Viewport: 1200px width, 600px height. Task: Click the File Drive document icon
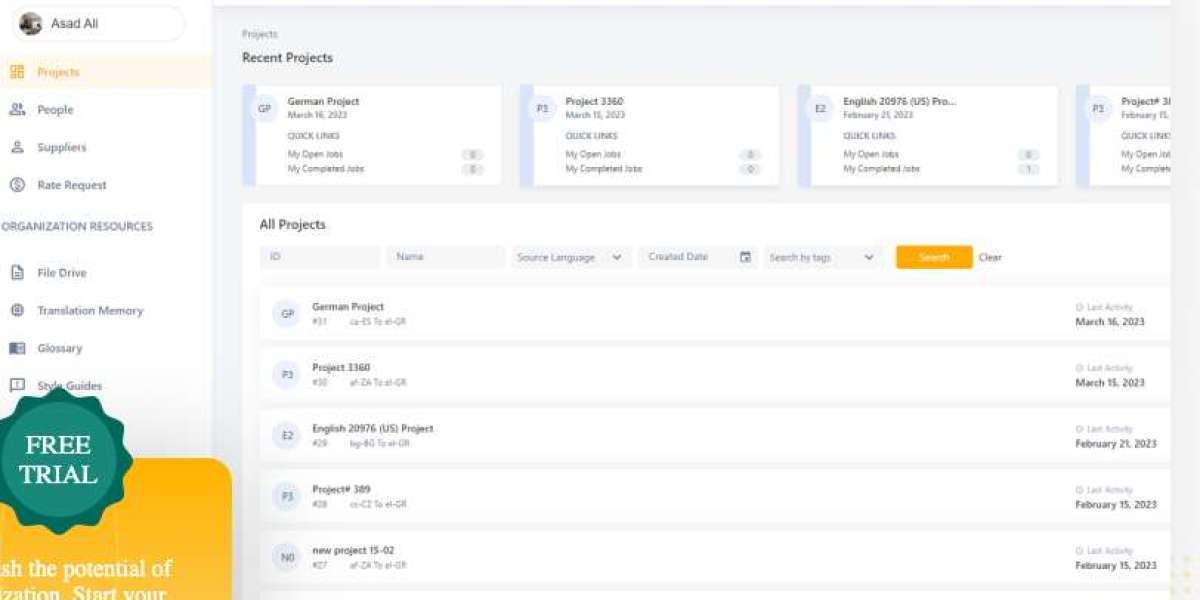(x=17, y=273)
